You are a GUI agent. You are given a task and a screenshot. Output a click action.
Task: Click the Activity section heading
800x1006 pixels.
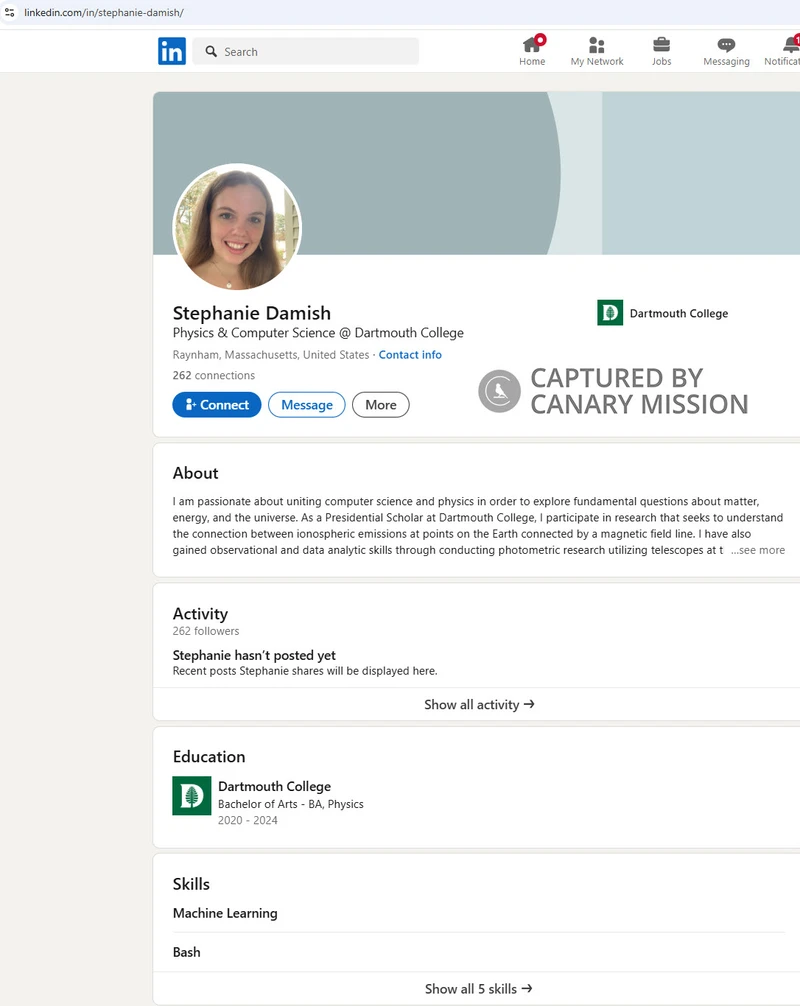(x=200, y=614)
